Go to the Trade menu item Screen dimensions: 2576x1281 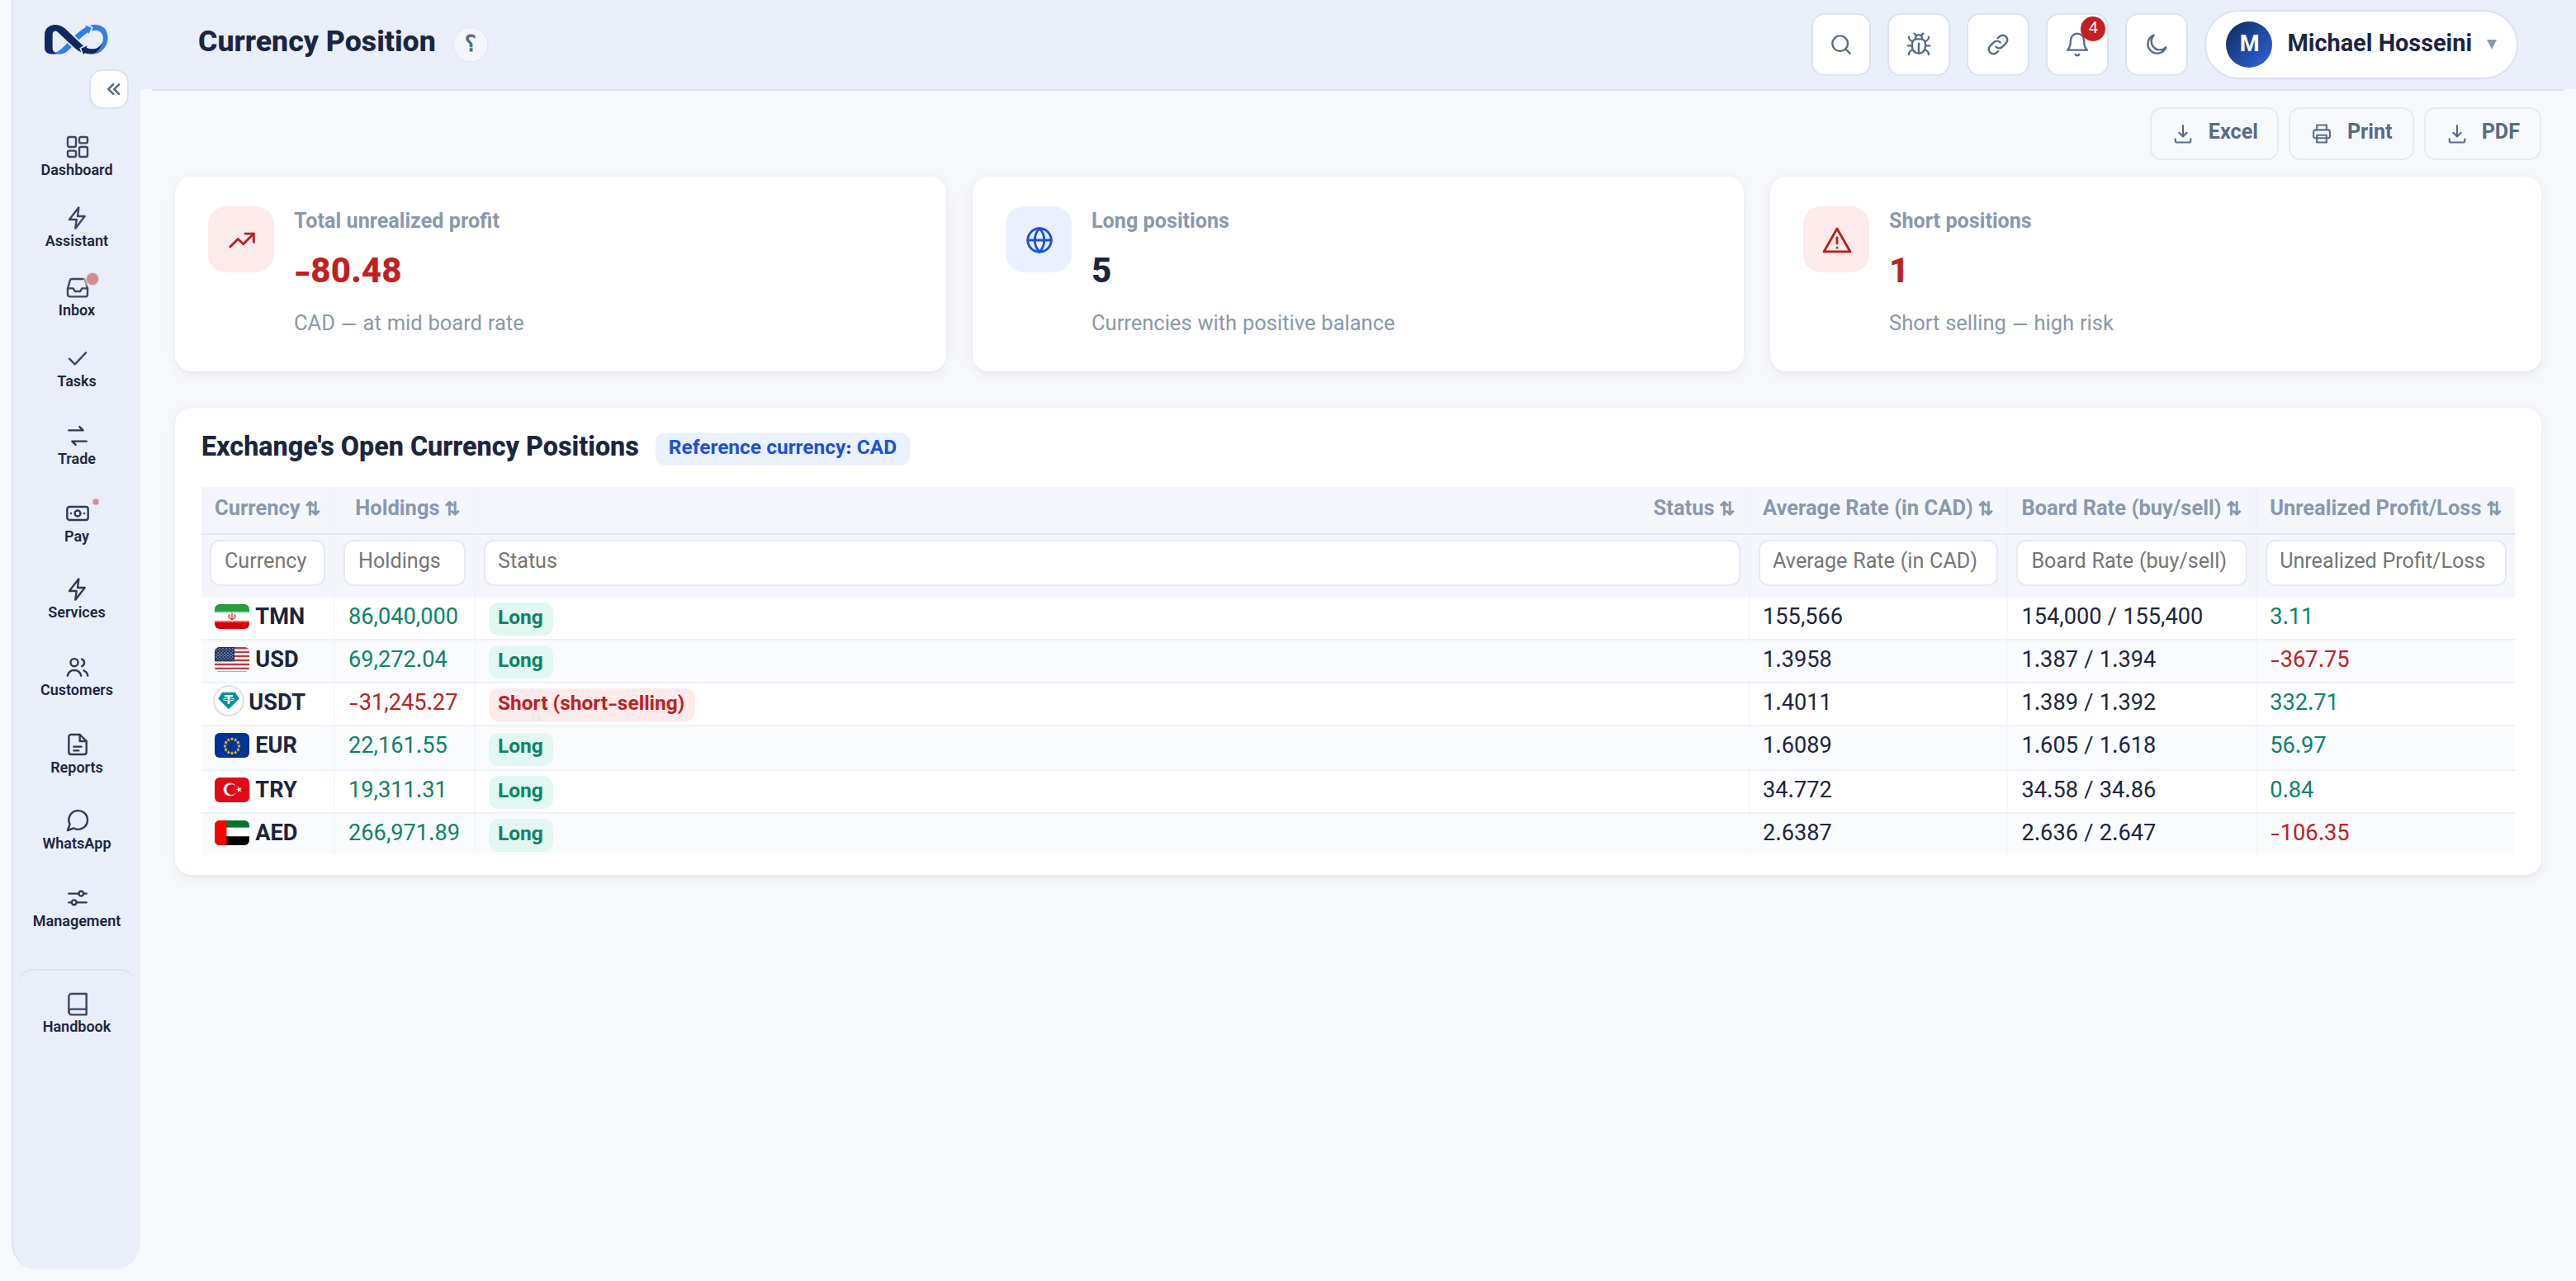tap(76, 445)
